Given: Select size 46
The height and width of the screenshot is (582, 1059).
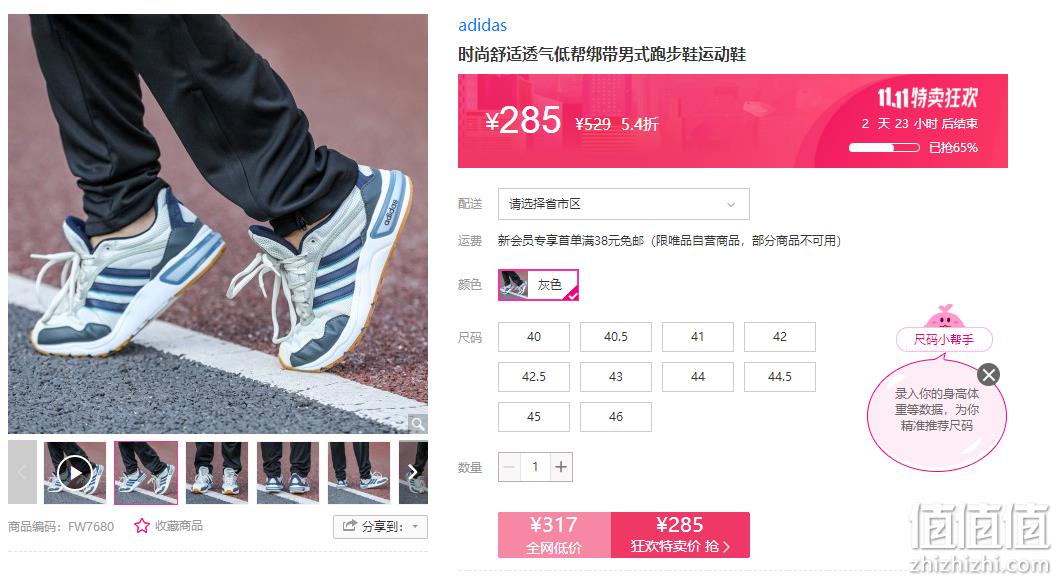Looking at the screenshot, I should pyautogui.click(x=616, y=417).
